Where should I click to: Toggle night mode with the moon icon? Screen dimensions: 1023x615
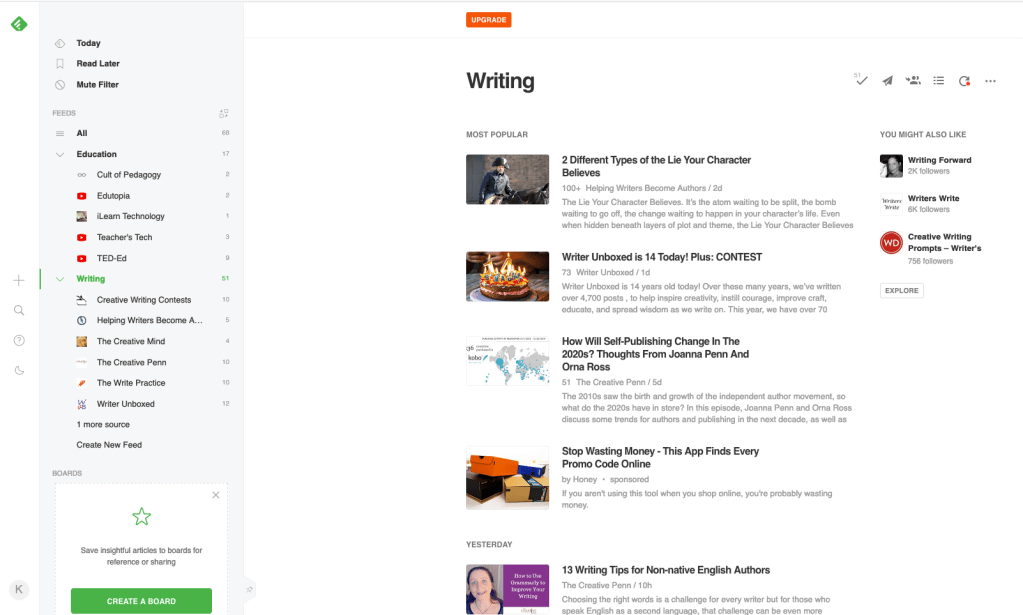(19, 371)
